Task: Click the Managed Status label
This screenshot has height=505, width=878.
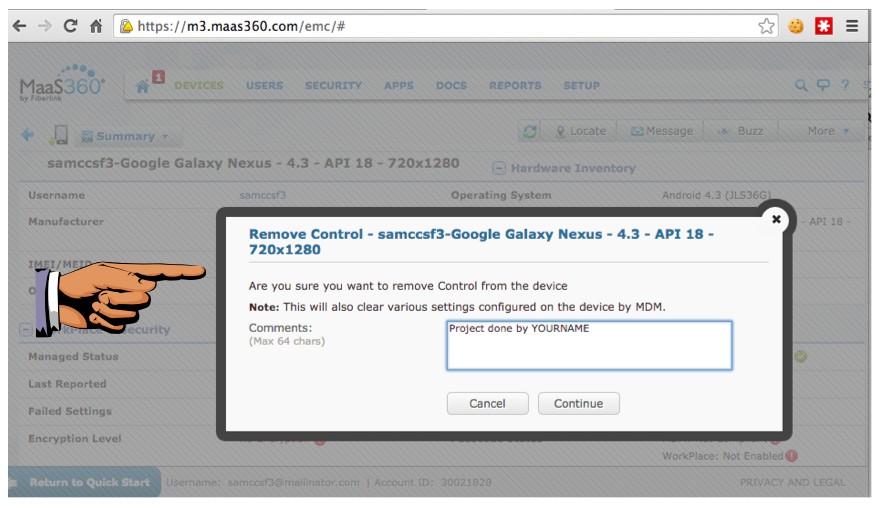Action: point(73,356)
